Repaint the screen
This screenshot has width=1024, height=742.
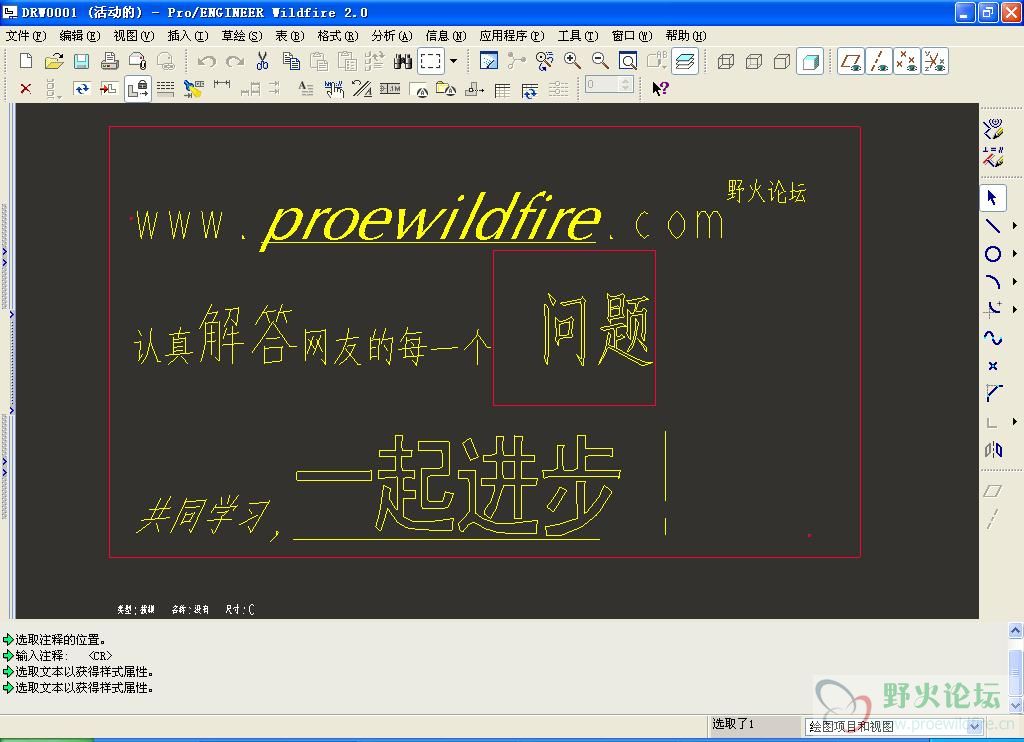(488, 61)
